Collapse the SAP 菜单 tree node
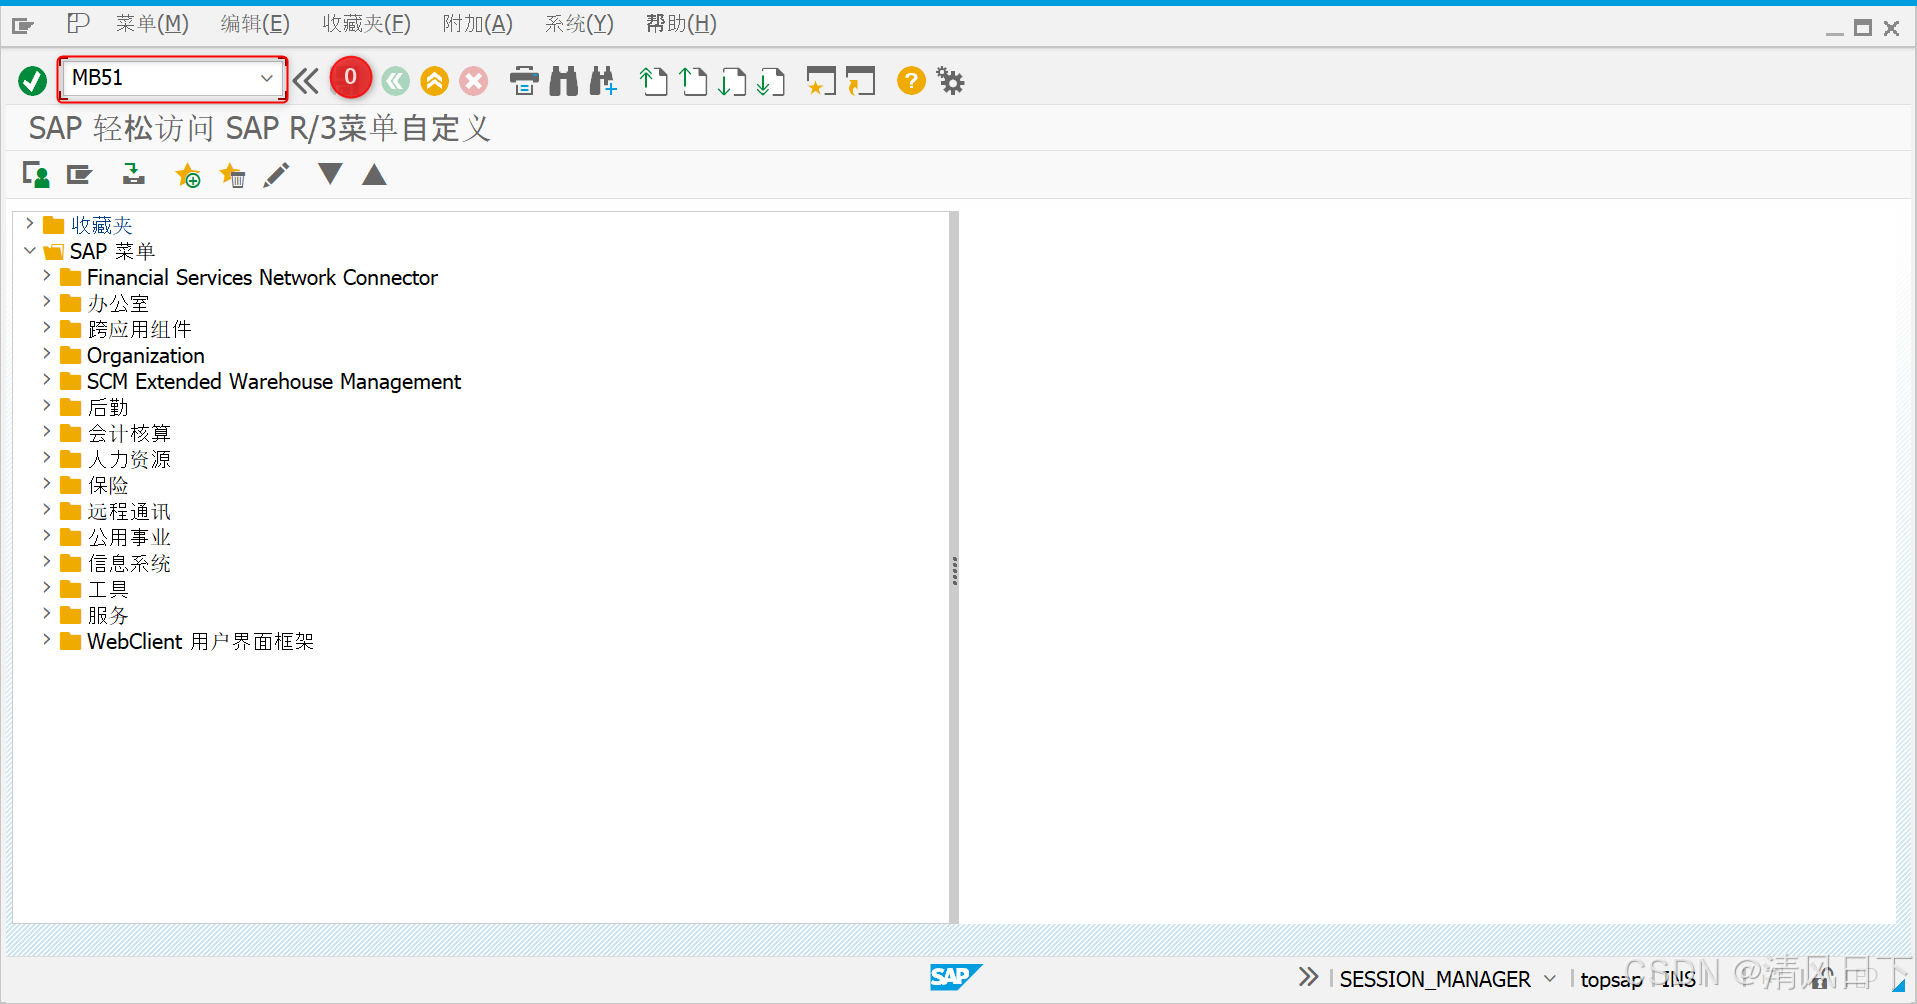 [x=29, y=250]
